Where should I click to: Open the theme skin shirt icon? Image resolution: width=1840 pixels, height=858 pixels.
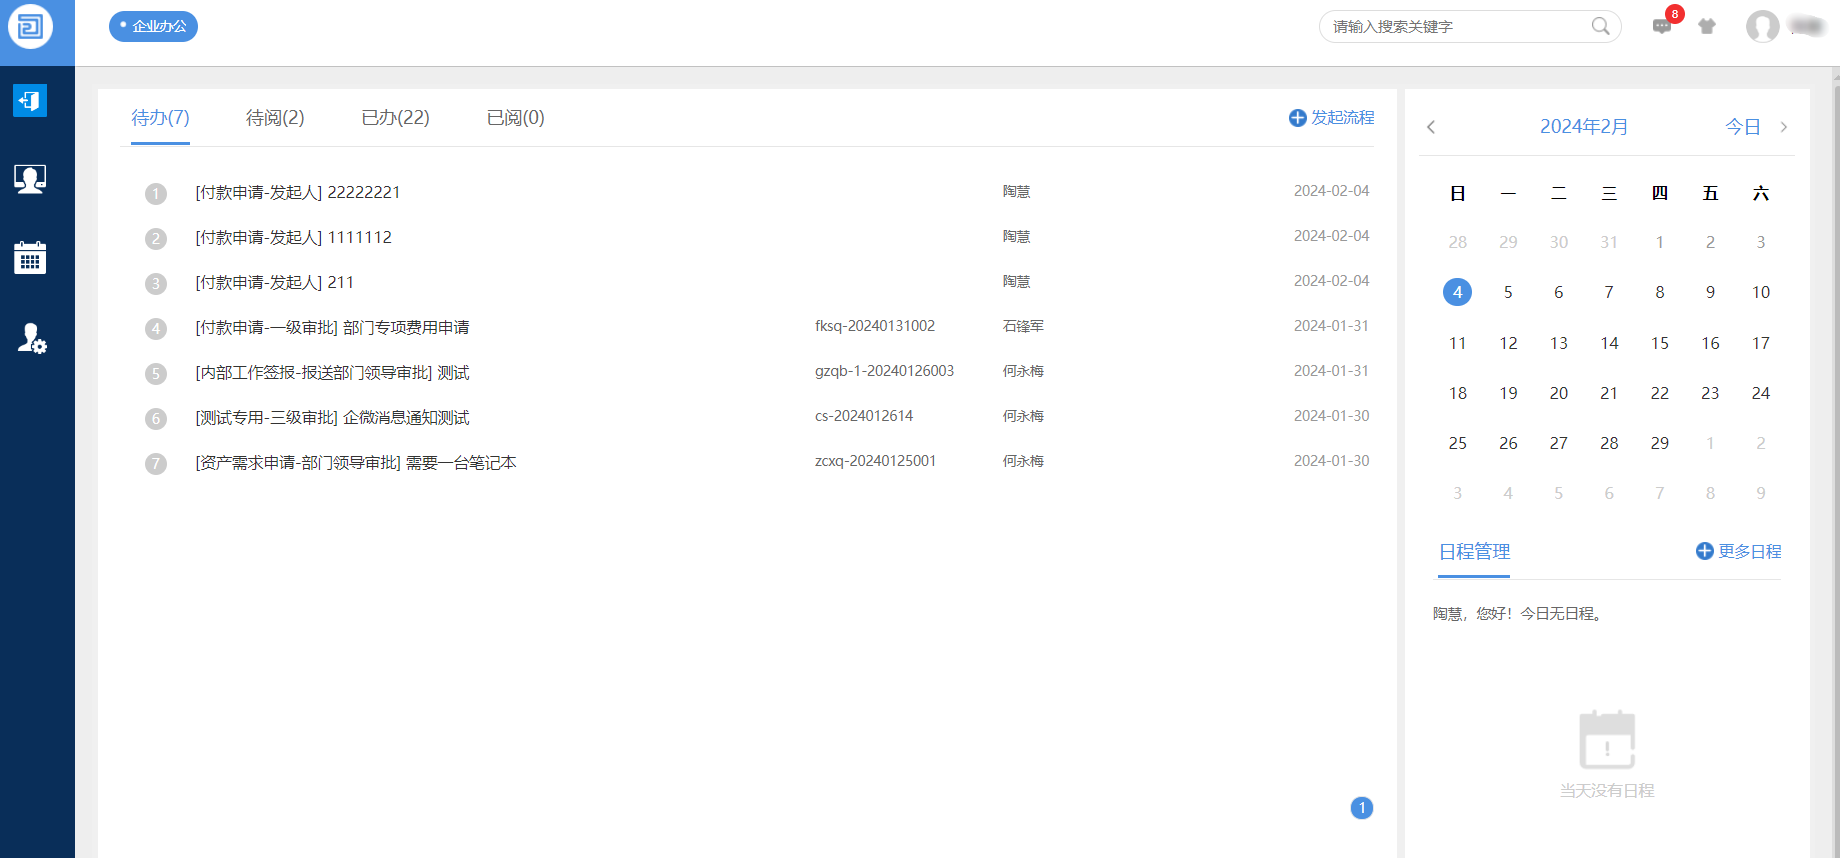(x=1707, y=26)
